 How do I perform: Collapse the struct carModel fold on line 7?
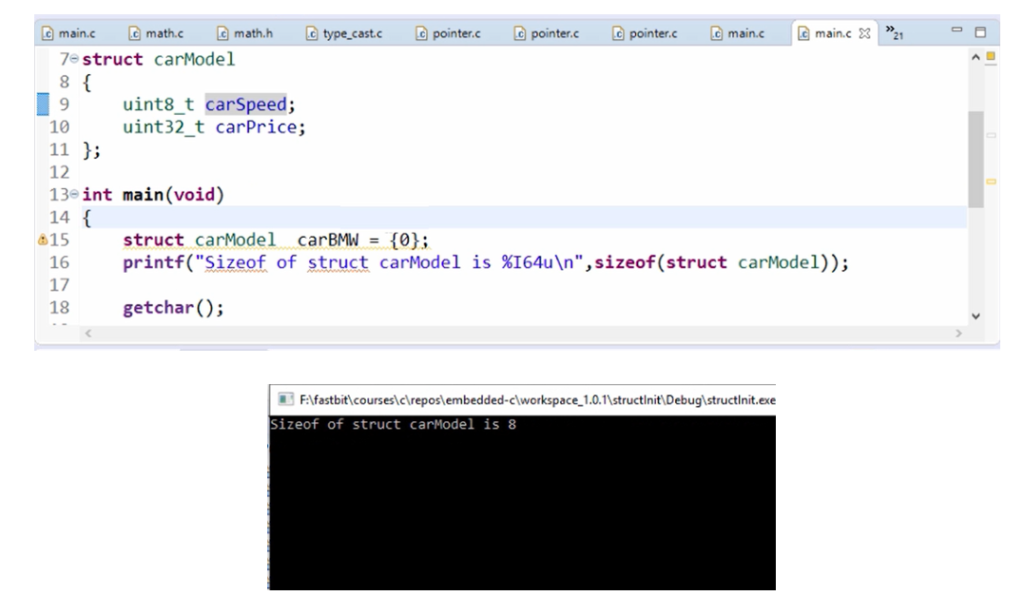click(74, 59)
